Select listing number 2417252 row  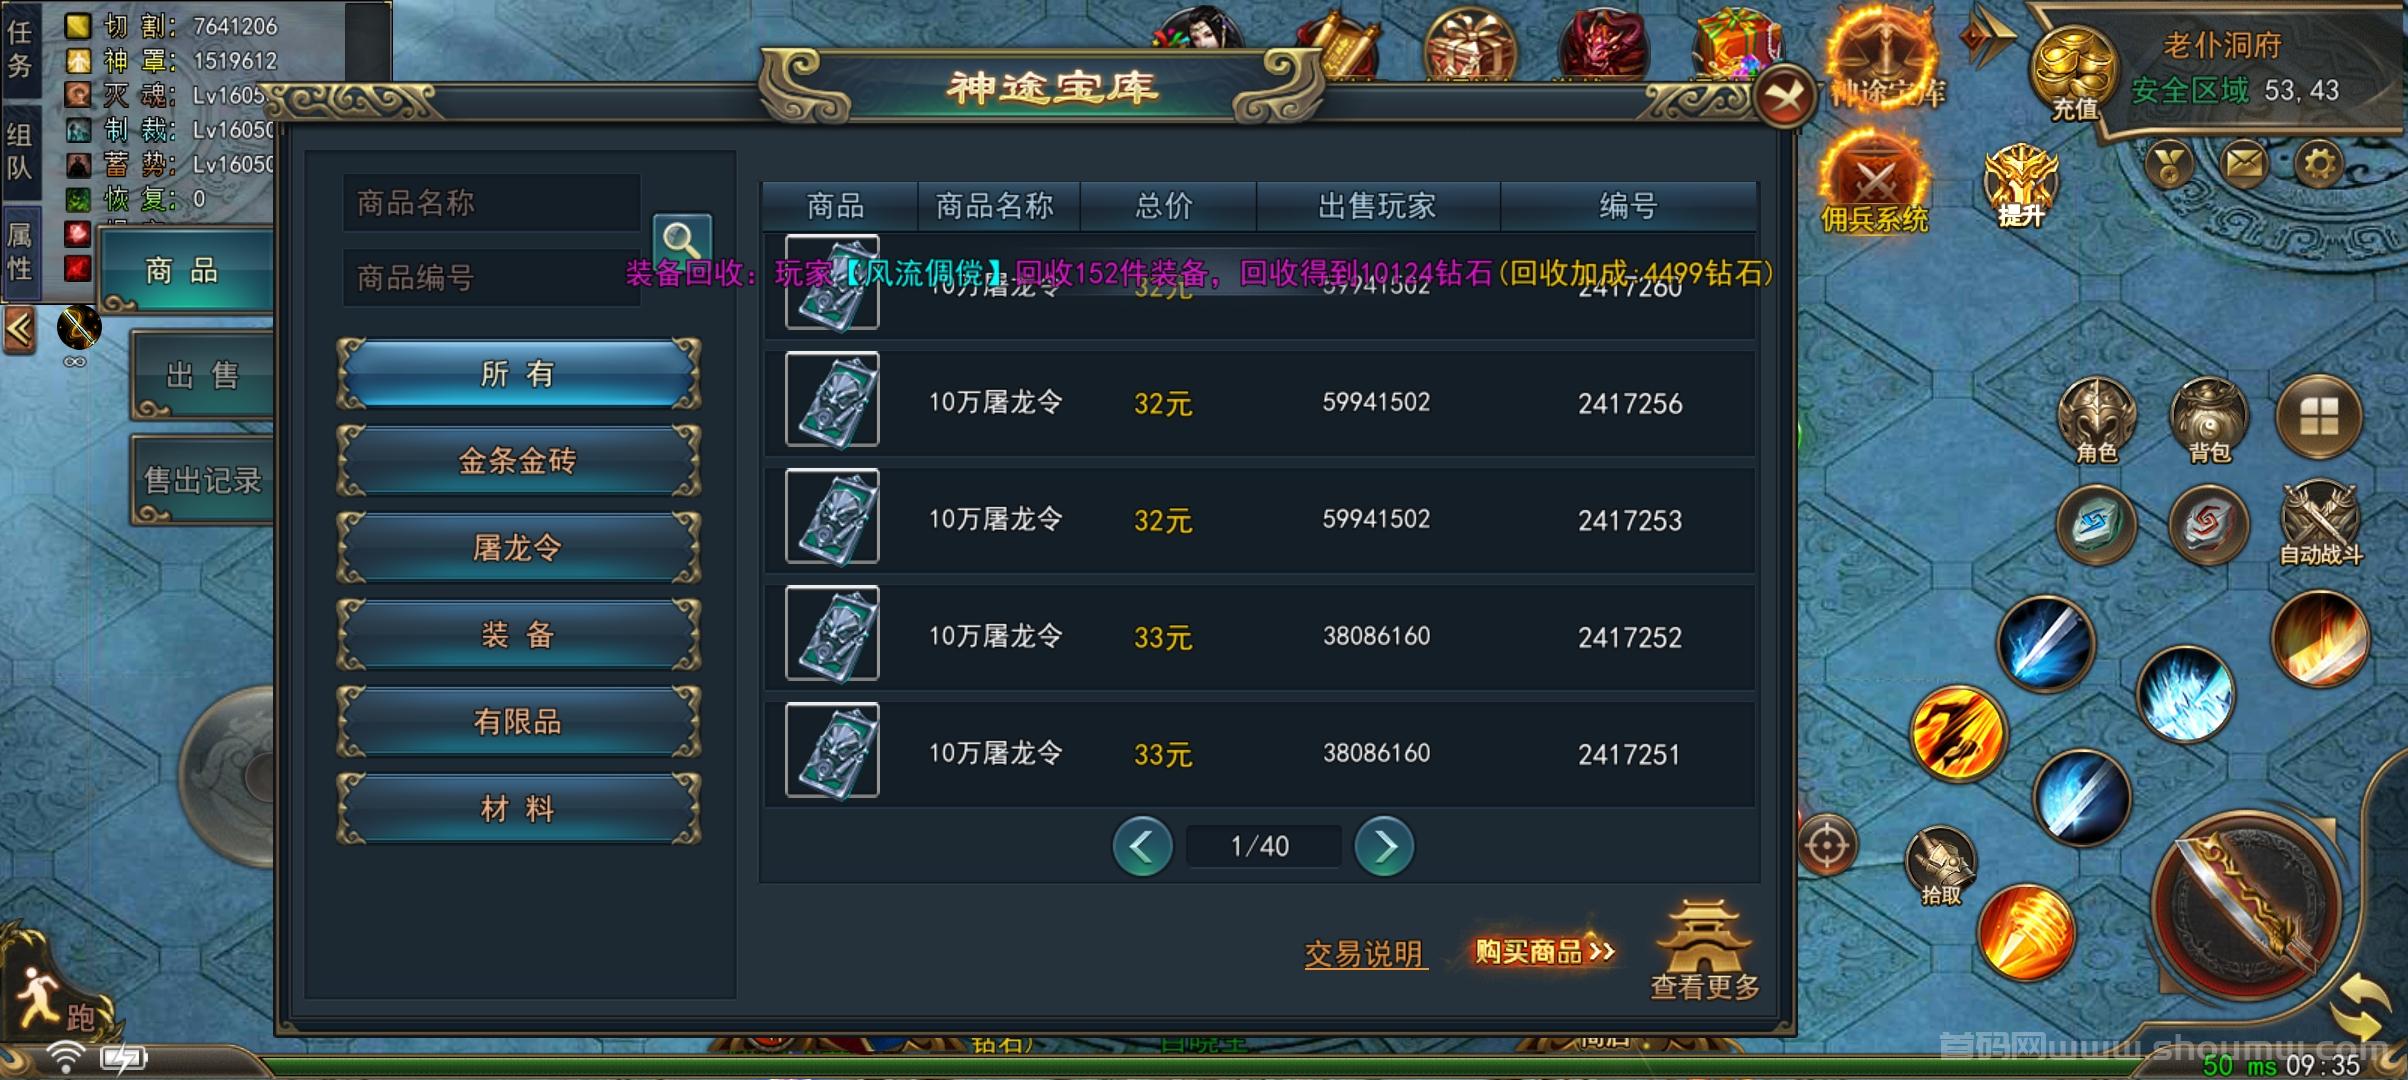coord(1260,636)
